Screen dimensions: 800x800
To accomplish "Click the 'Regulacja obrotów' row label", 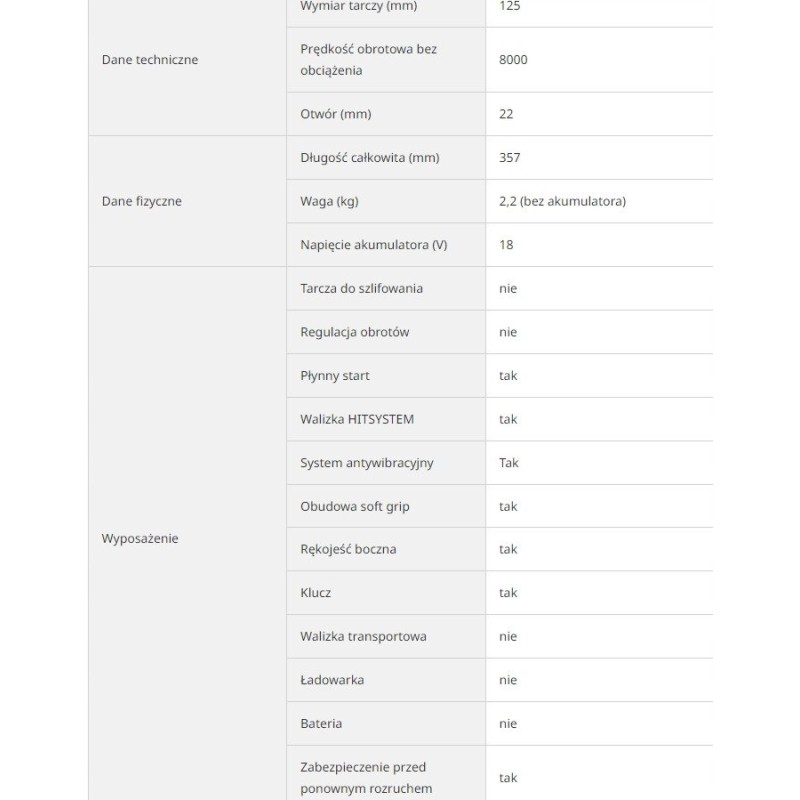I will pos(354,332).
